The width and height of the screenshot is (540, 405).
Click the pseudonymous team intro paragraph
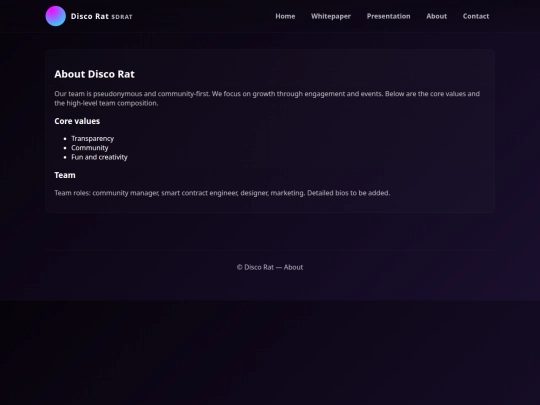[267, 98]
